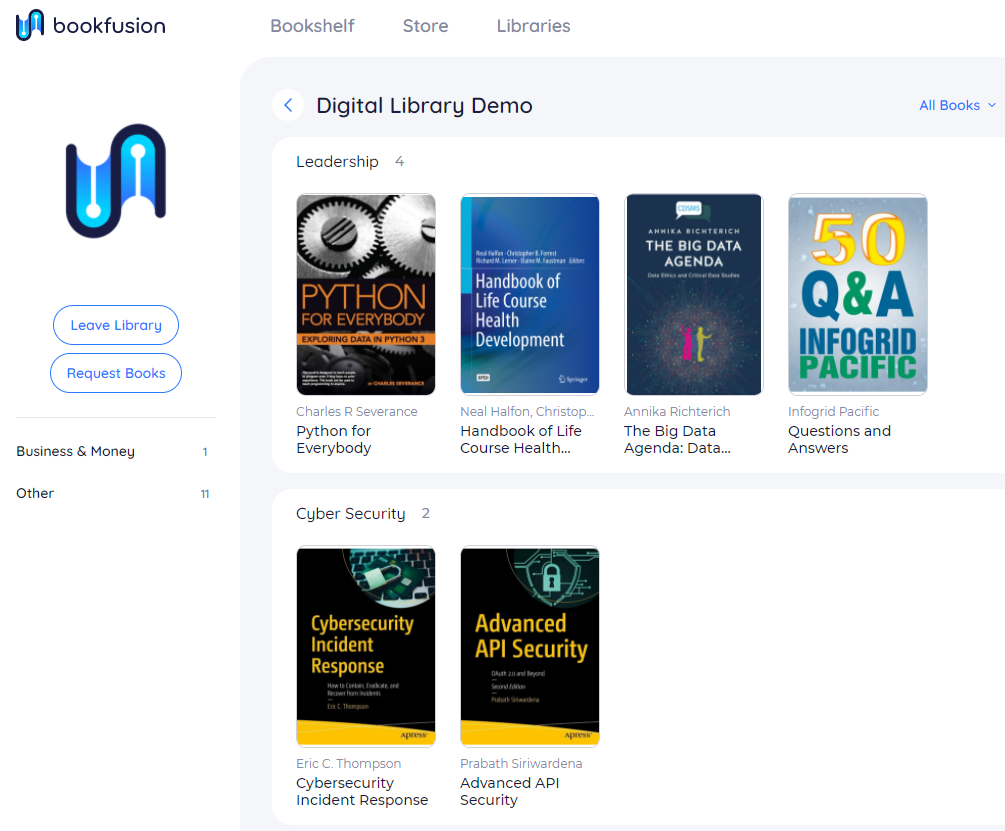
Task: Click the large library logo image
Action: (x=116, y=181)
